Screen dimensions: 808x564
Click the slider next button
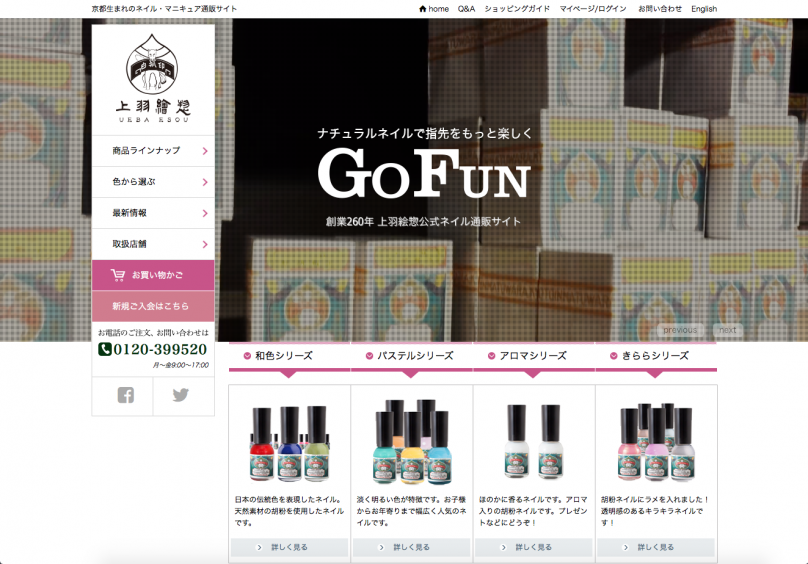[x=727, y=330]
